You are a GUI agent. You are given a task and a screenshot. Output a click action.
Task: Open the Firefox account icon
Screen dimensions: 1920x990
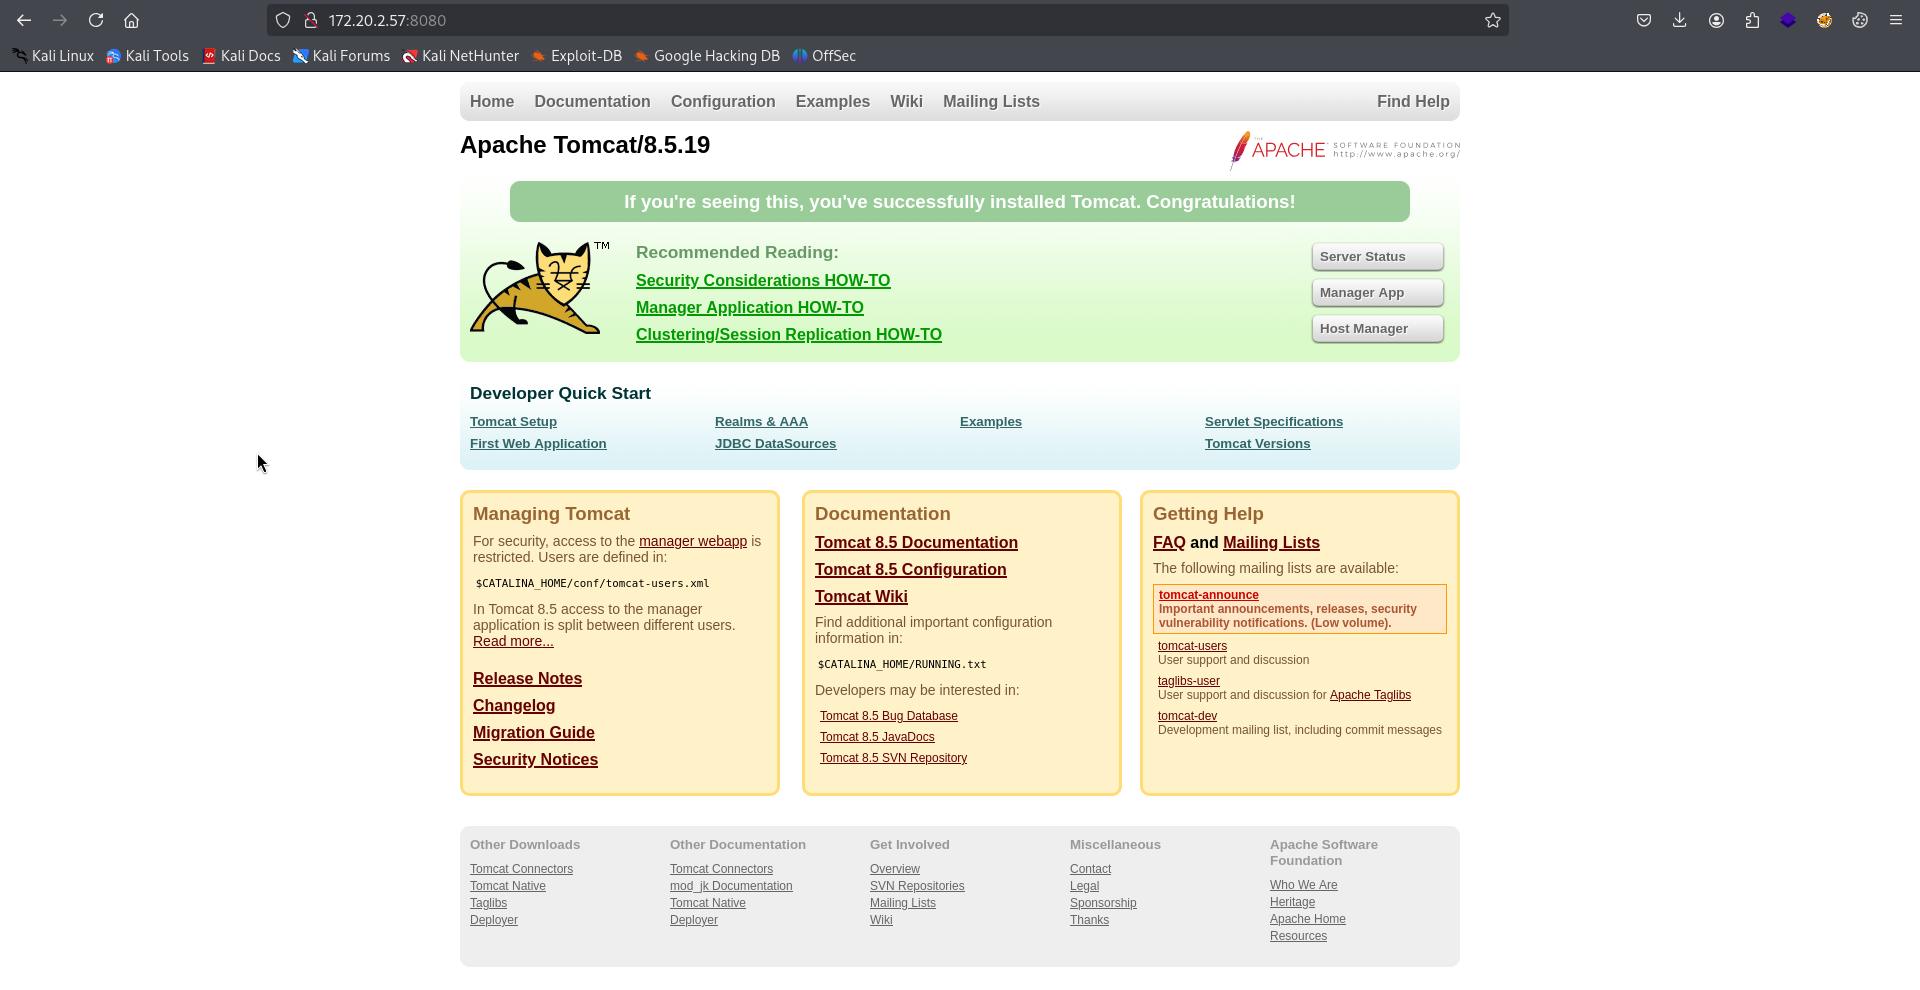tap(1716, 20)
